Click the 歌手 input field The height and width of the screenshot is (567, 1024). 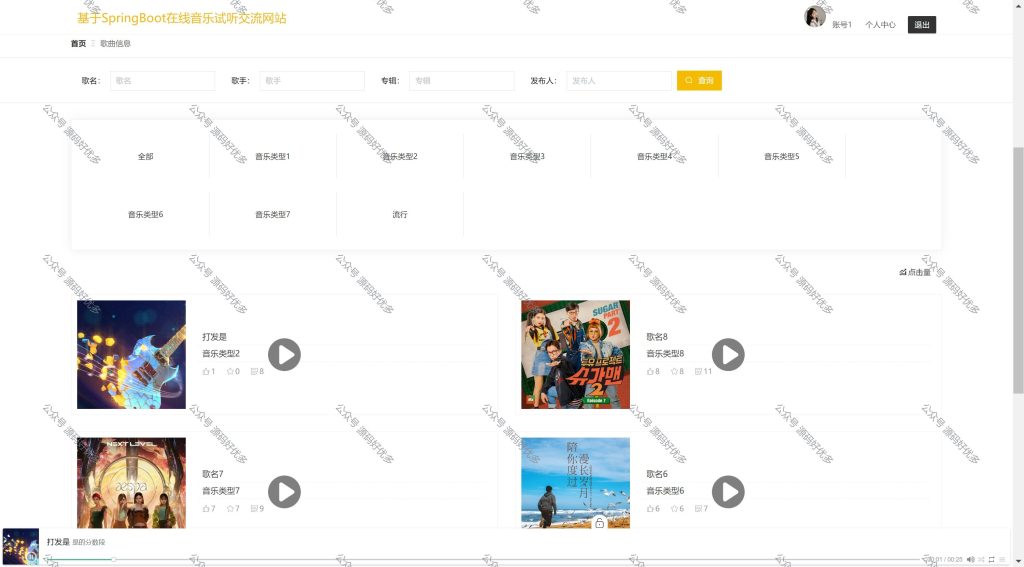(312, 80)
